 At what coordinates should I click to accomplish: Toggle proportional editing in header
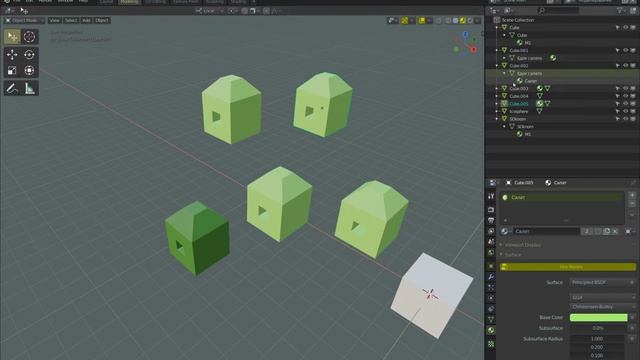(x=266, y=11)
